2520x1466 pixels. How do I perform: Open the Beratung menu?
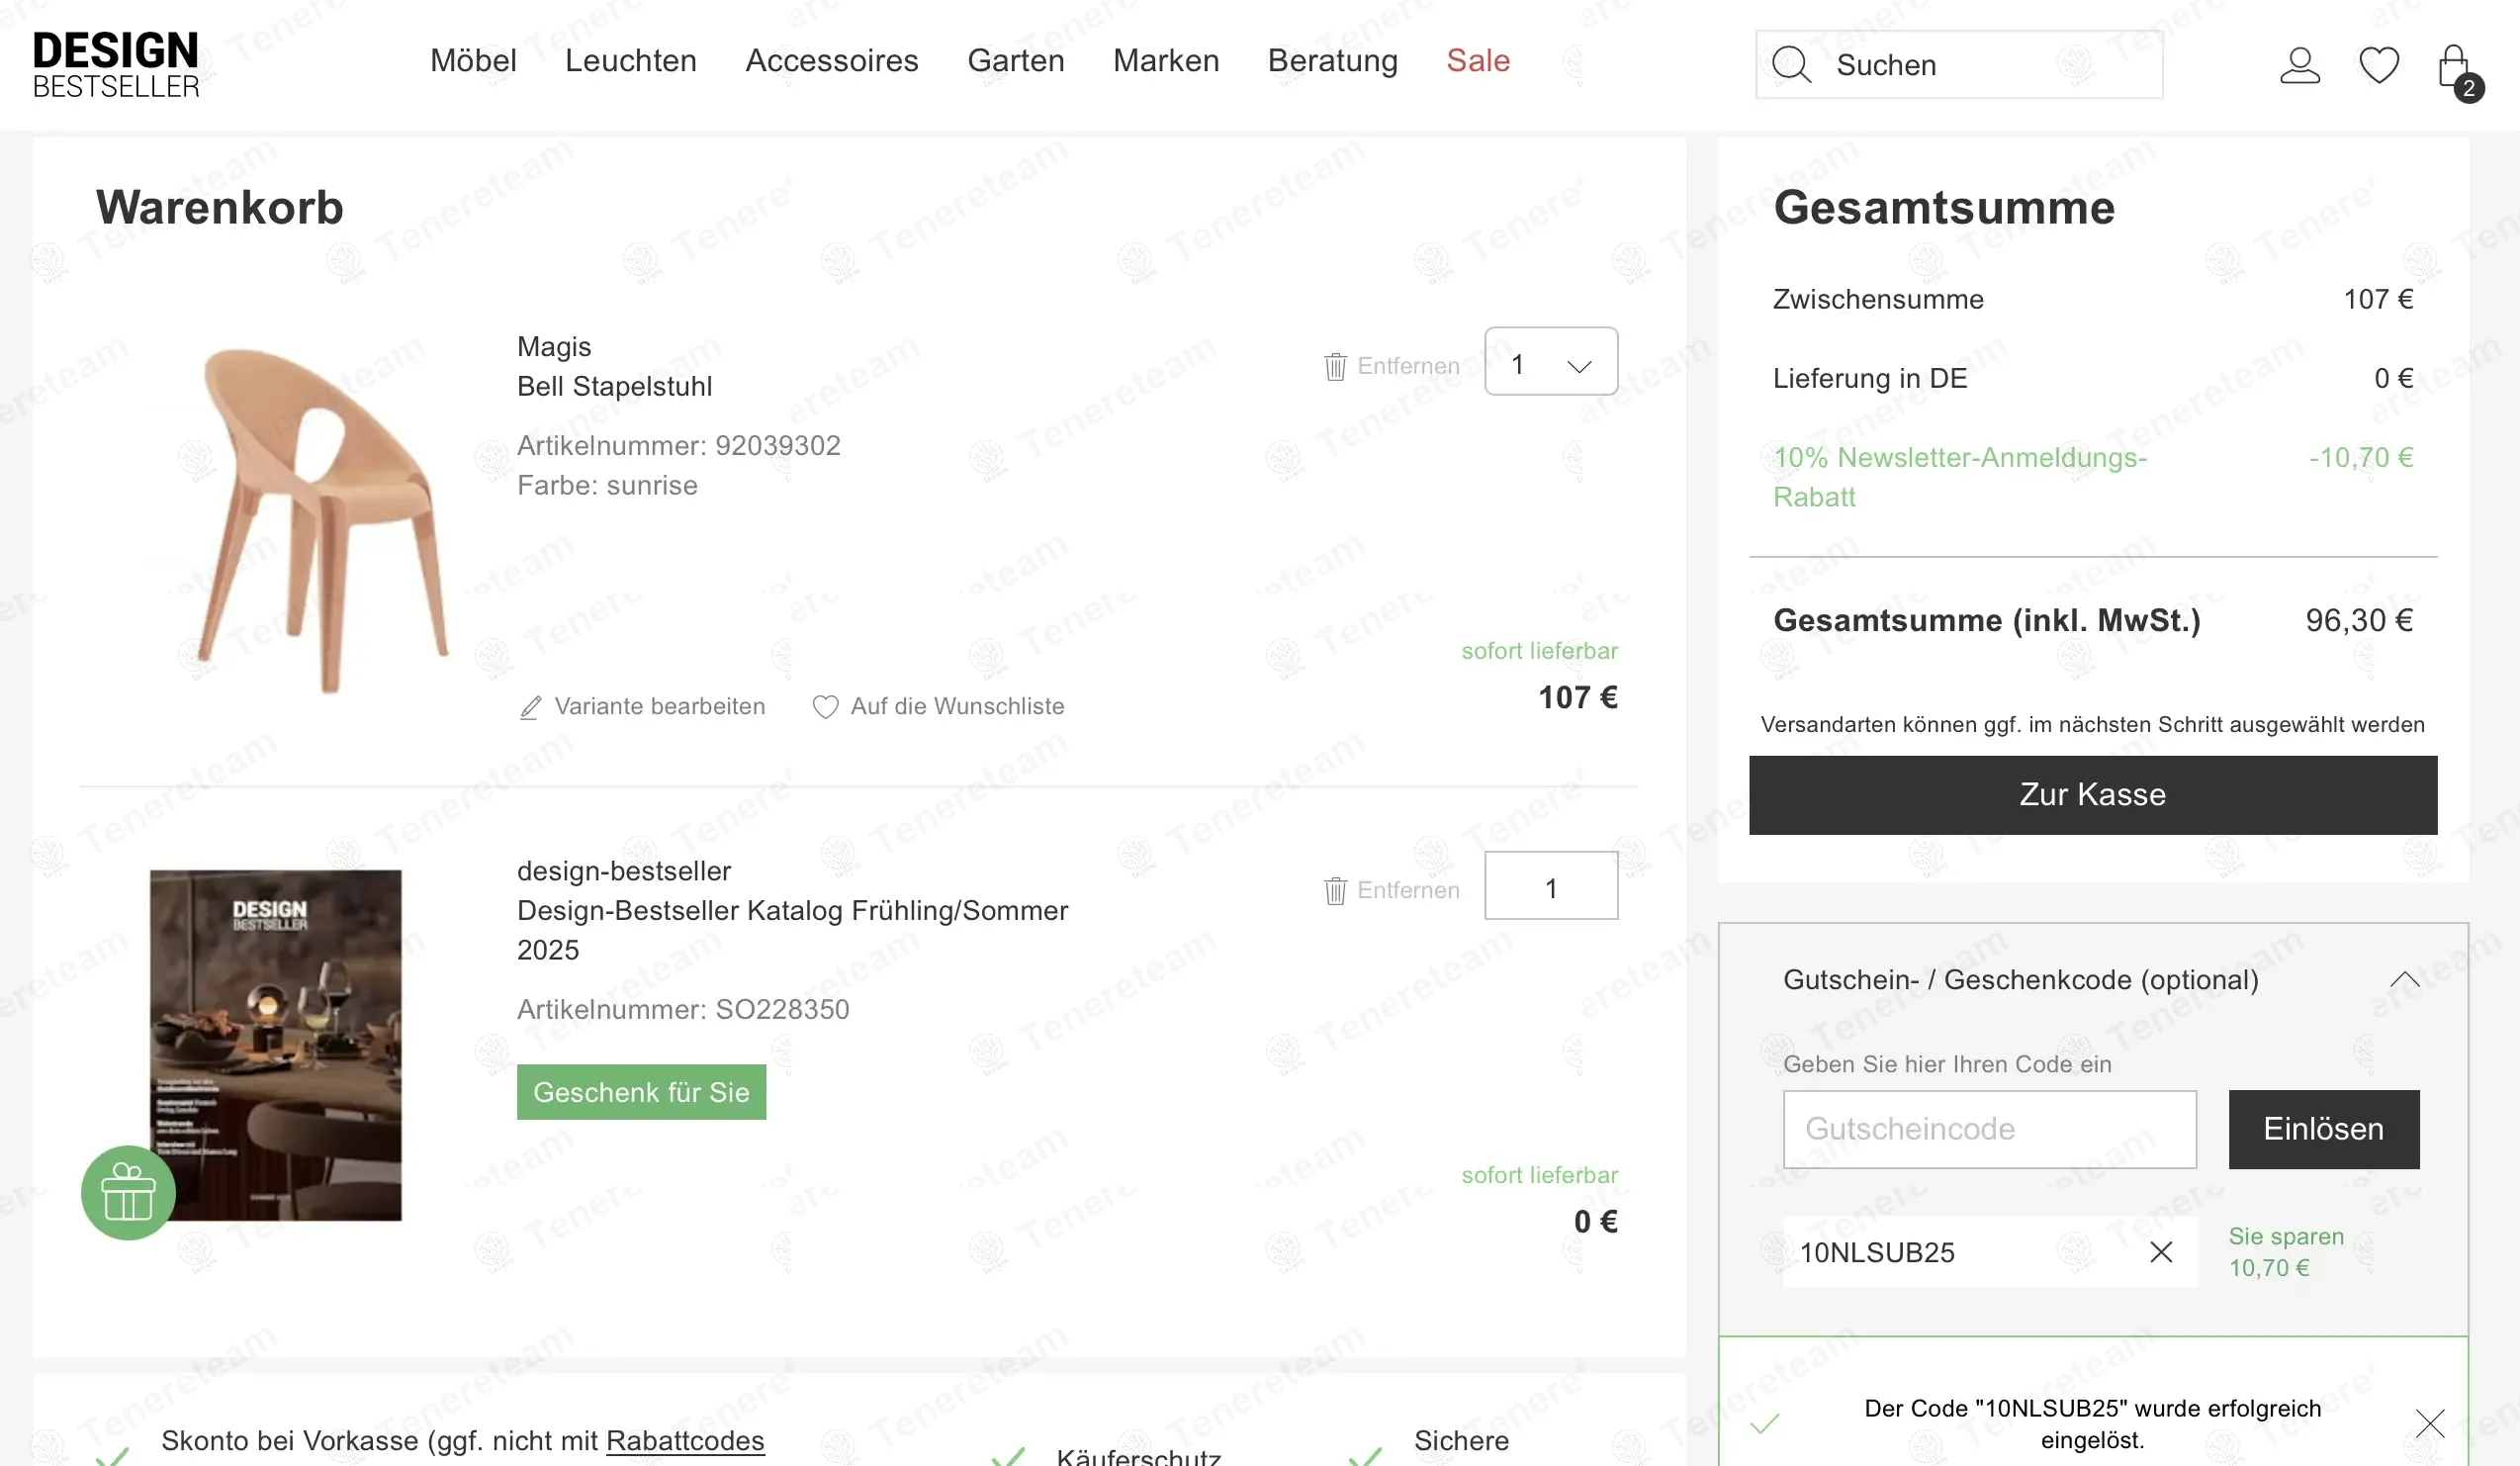click(1333, 60)
